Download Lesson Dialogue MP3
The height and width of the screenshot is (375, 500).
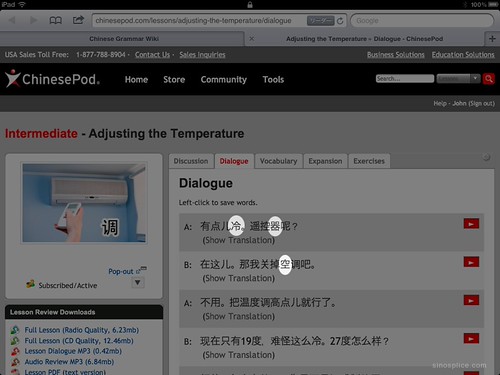(x=73, y=351)
